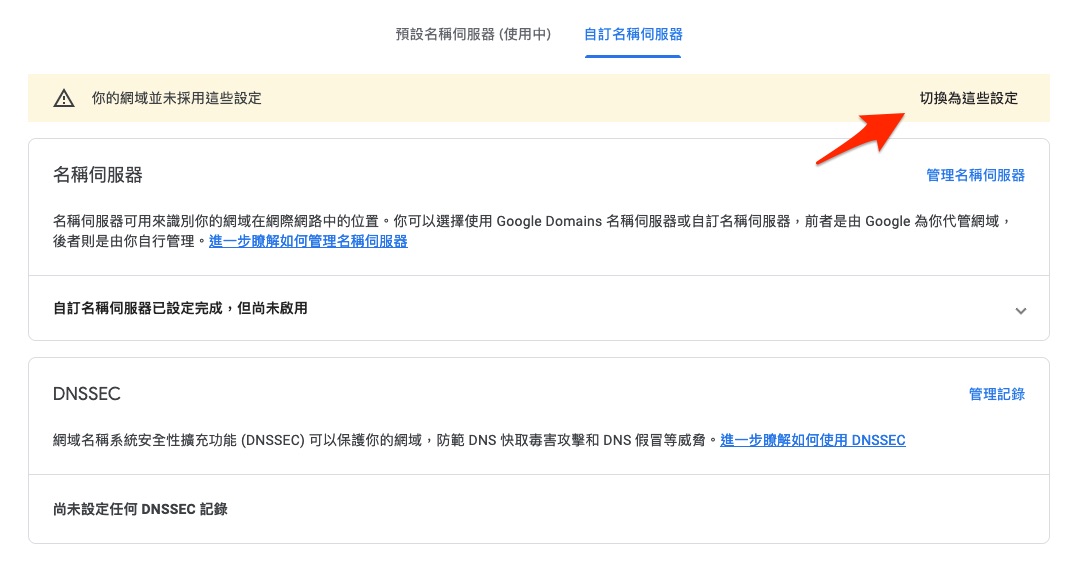
Task: Click the 尚未設定任何 DNSSEC 記錄 status text
Action: pyautogui.click(x=140, y=509)
